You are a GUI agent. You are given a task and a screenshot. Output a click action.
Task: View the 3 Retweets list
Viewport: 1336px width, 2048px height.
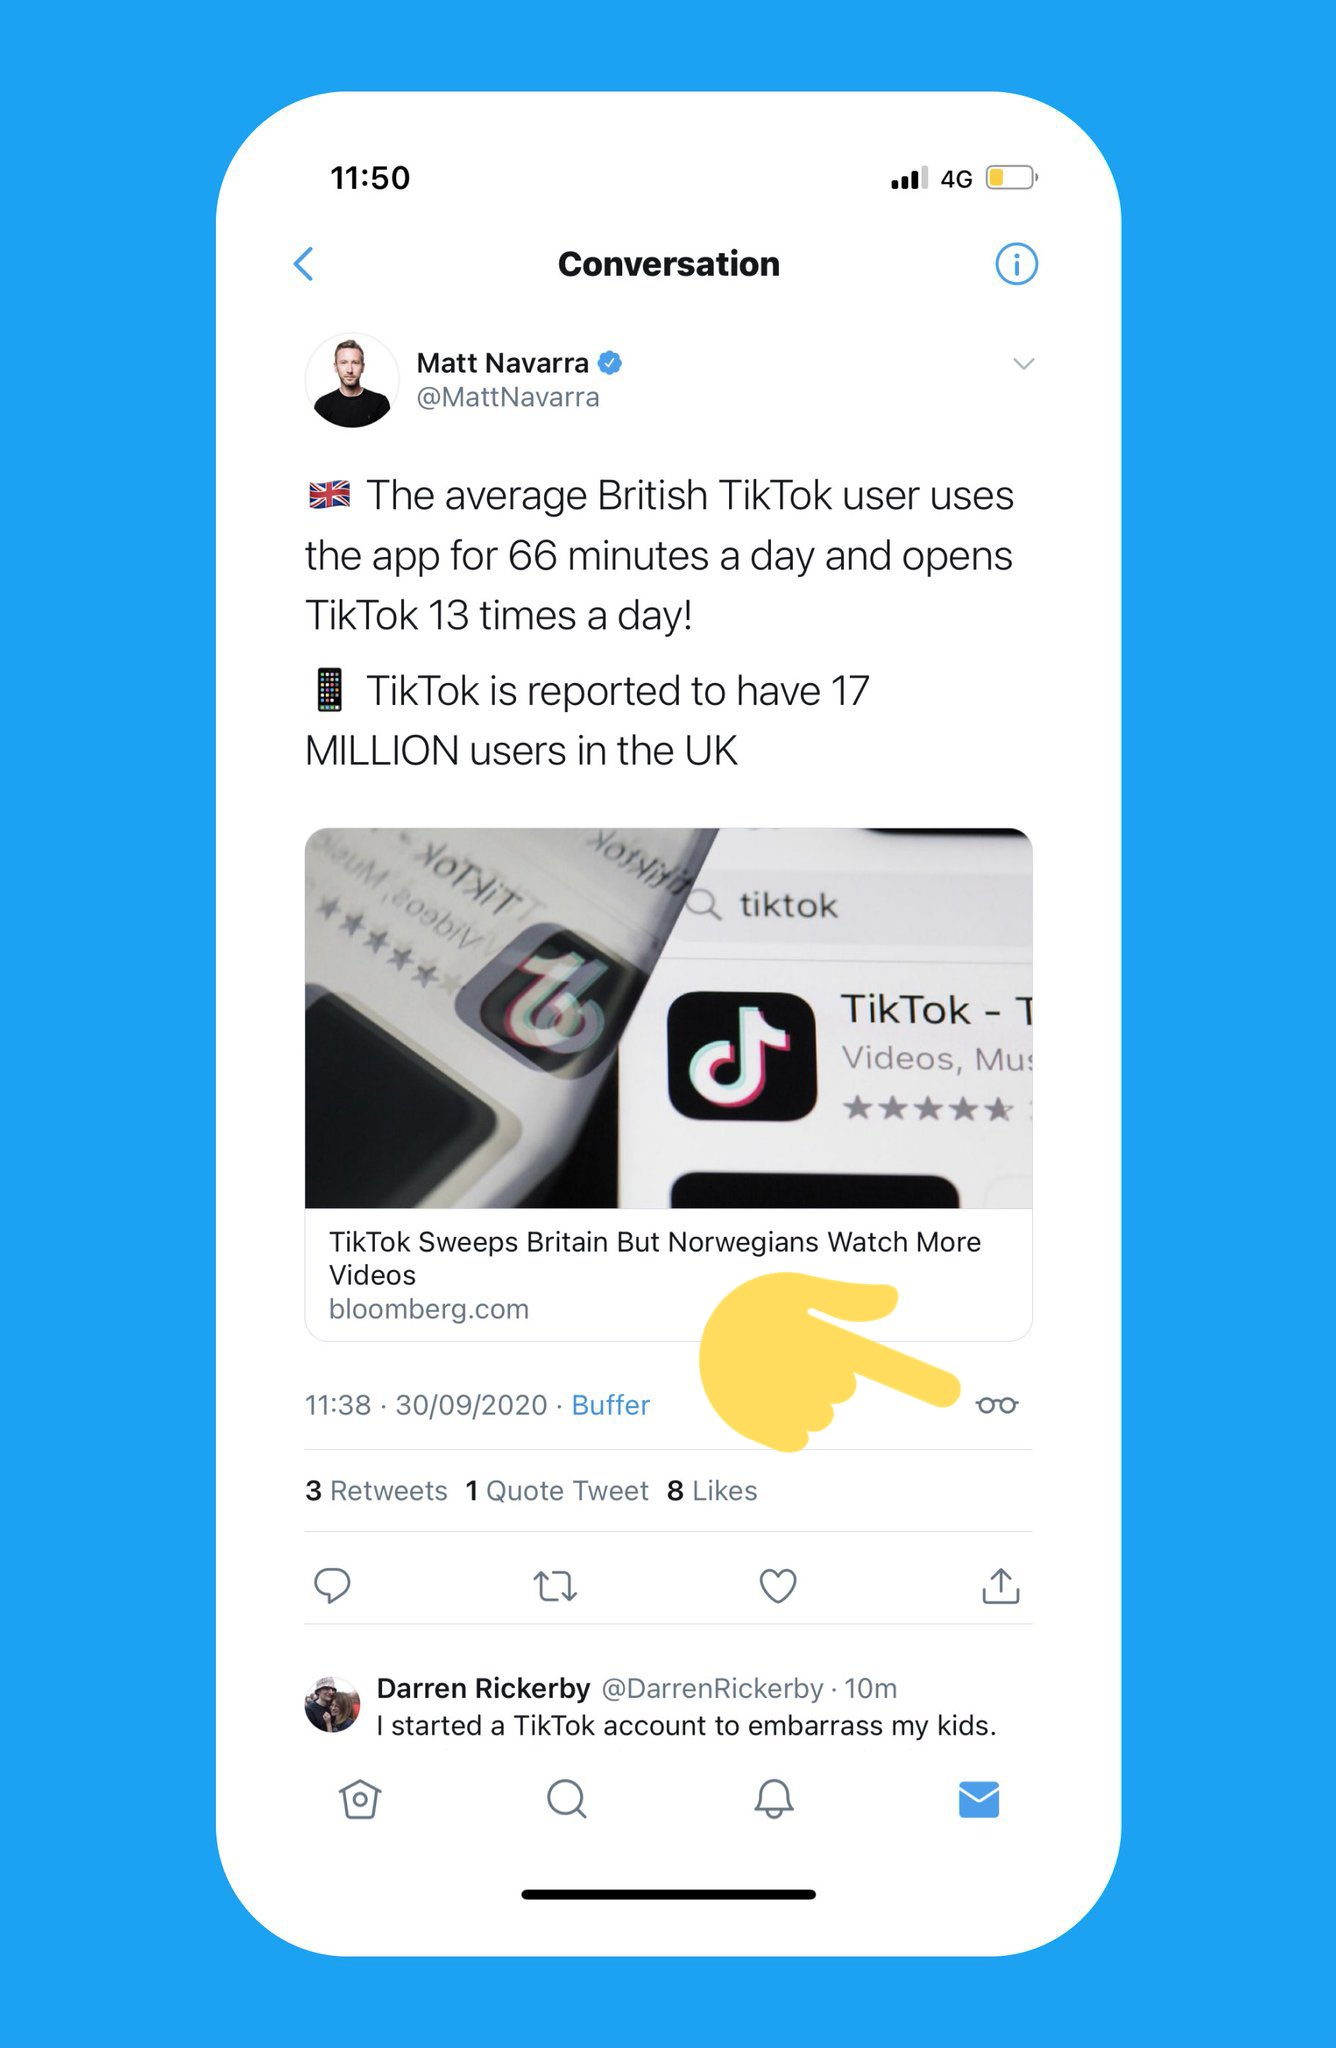tap(376, 1490)
